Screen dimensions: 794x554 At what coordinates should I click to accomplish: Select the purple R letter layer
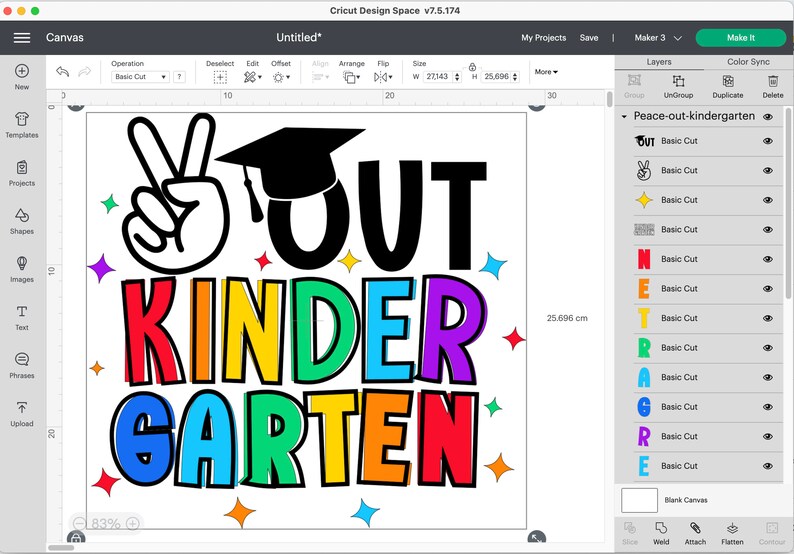(708, 437)
